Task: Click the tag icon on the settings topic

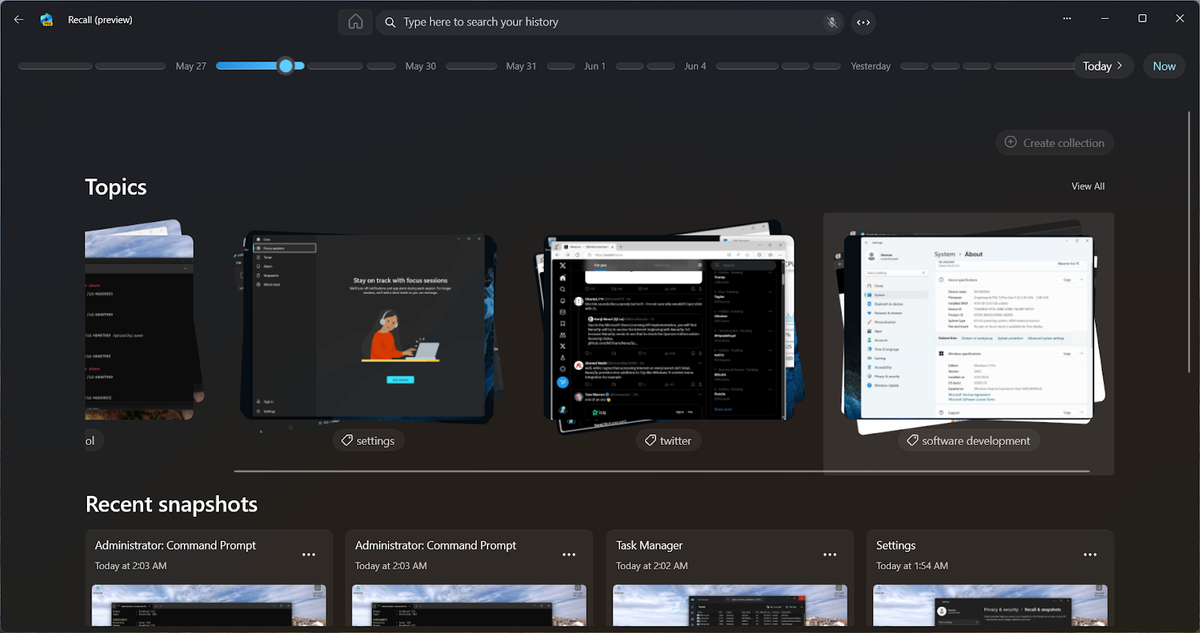Action: coord(347,440)
